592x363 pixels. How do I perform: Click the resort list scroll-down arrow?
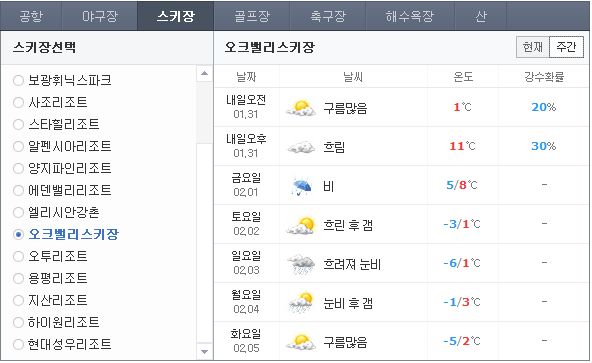(204, 352)
